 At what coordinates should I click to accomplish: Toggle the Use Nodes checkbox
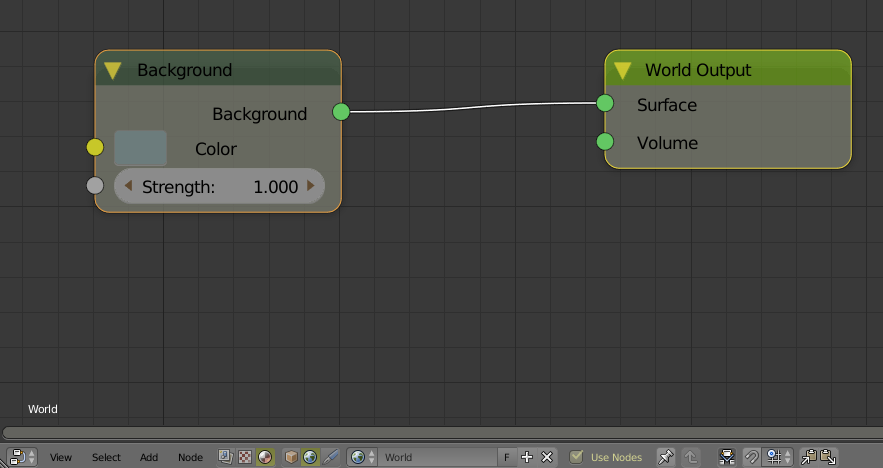(576, 457)
